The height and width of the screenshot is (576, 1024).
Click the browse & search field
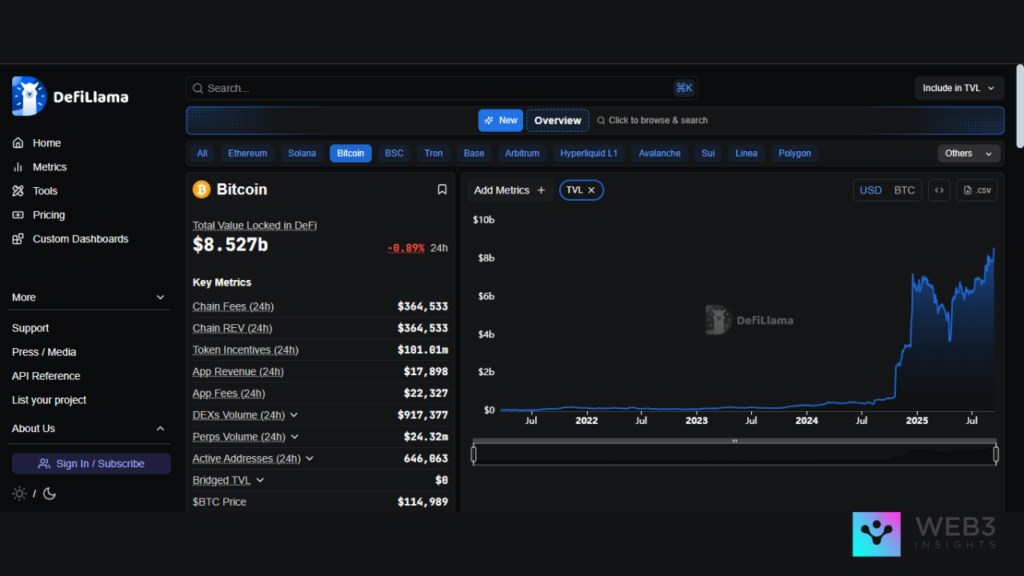(652, 120)
